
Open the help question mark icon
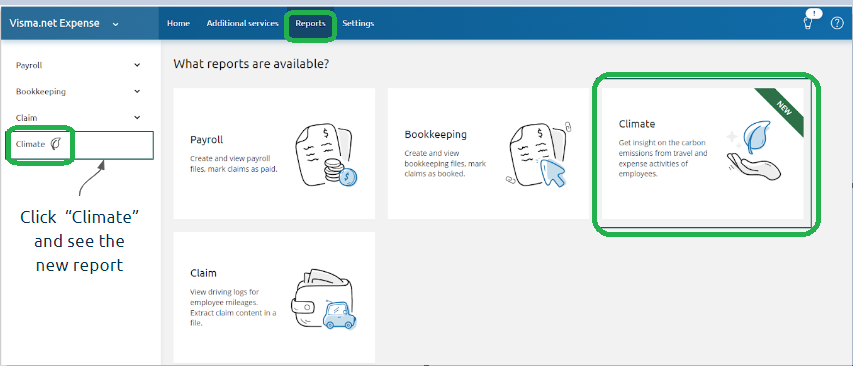pos(837,23)
